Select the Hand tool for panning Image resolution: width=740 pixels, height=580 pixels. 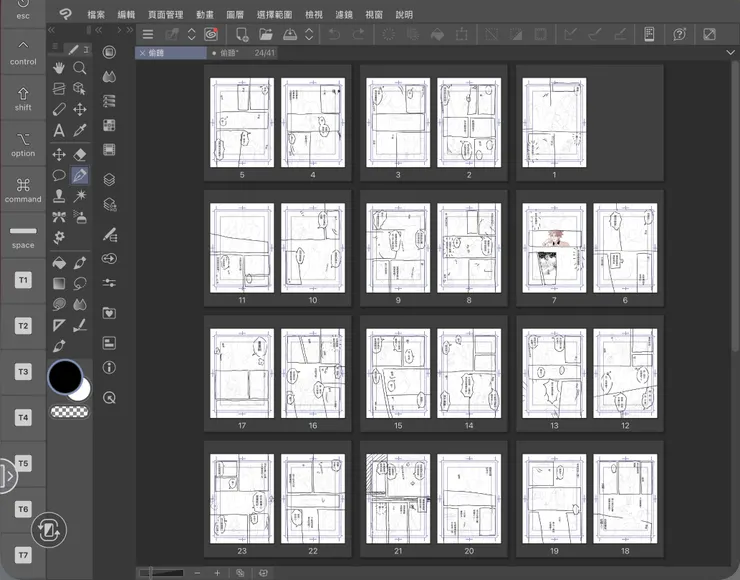pos(59,68)
